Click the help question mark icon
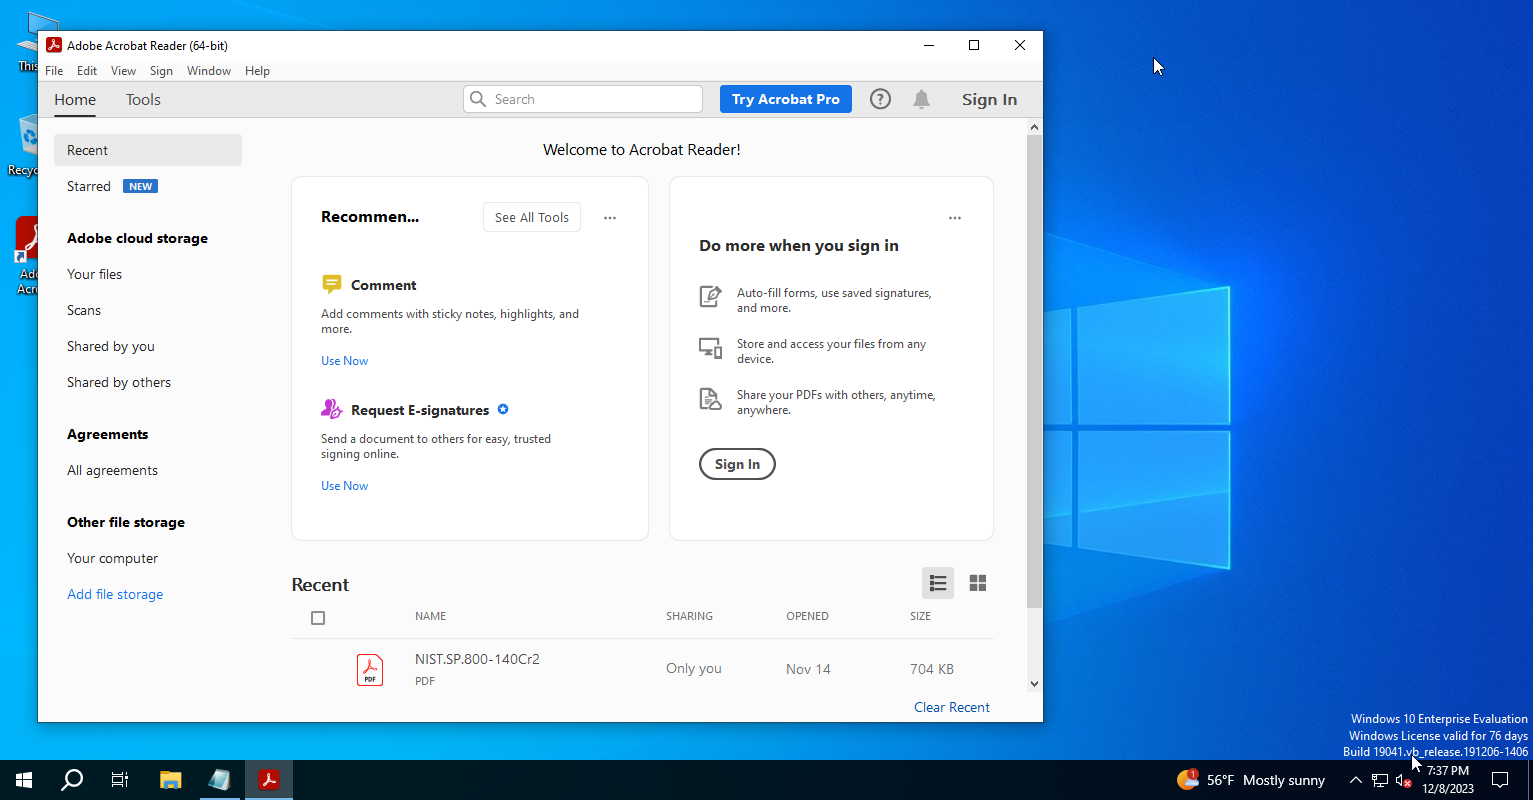 pyautogui.click(x=880, y=99)
